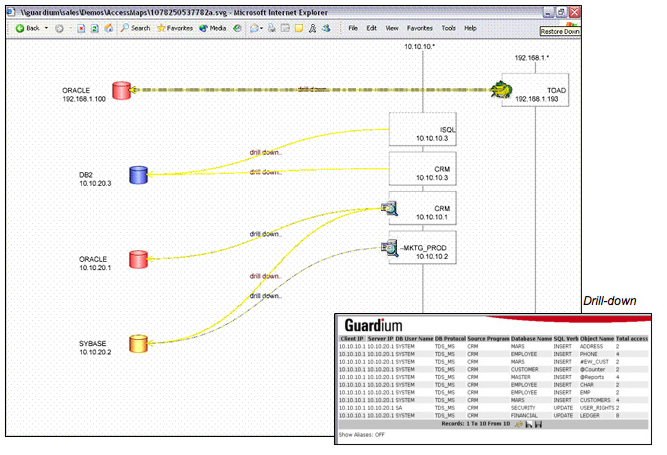This screenshot has width=667, height=455.
Task: Click the History icon in toolbar
Action: pos(237,28)
